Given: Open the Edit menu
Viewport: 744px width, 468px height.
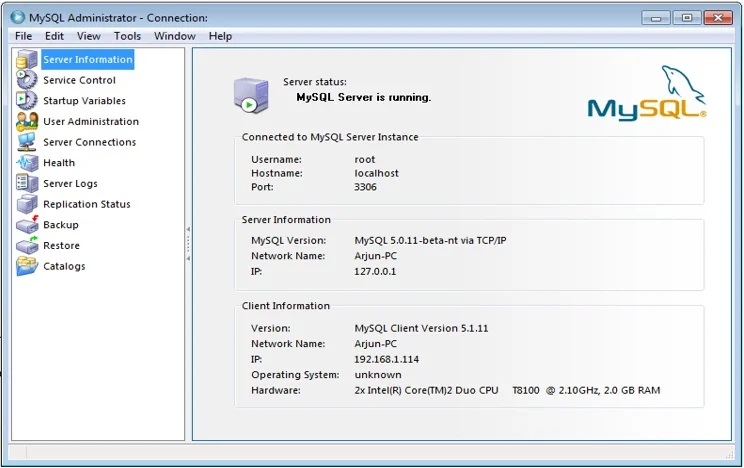Looking at the screenshot, I should click(x=54, y=36).
